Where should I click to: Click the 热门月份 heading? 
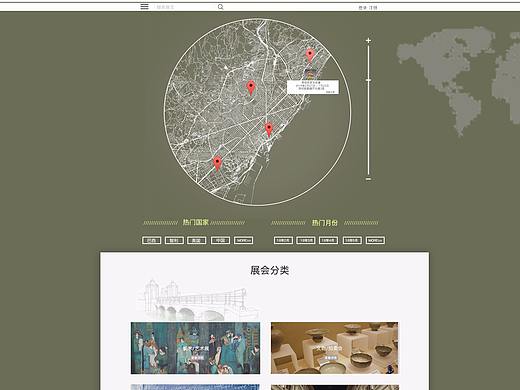[325, 223]
